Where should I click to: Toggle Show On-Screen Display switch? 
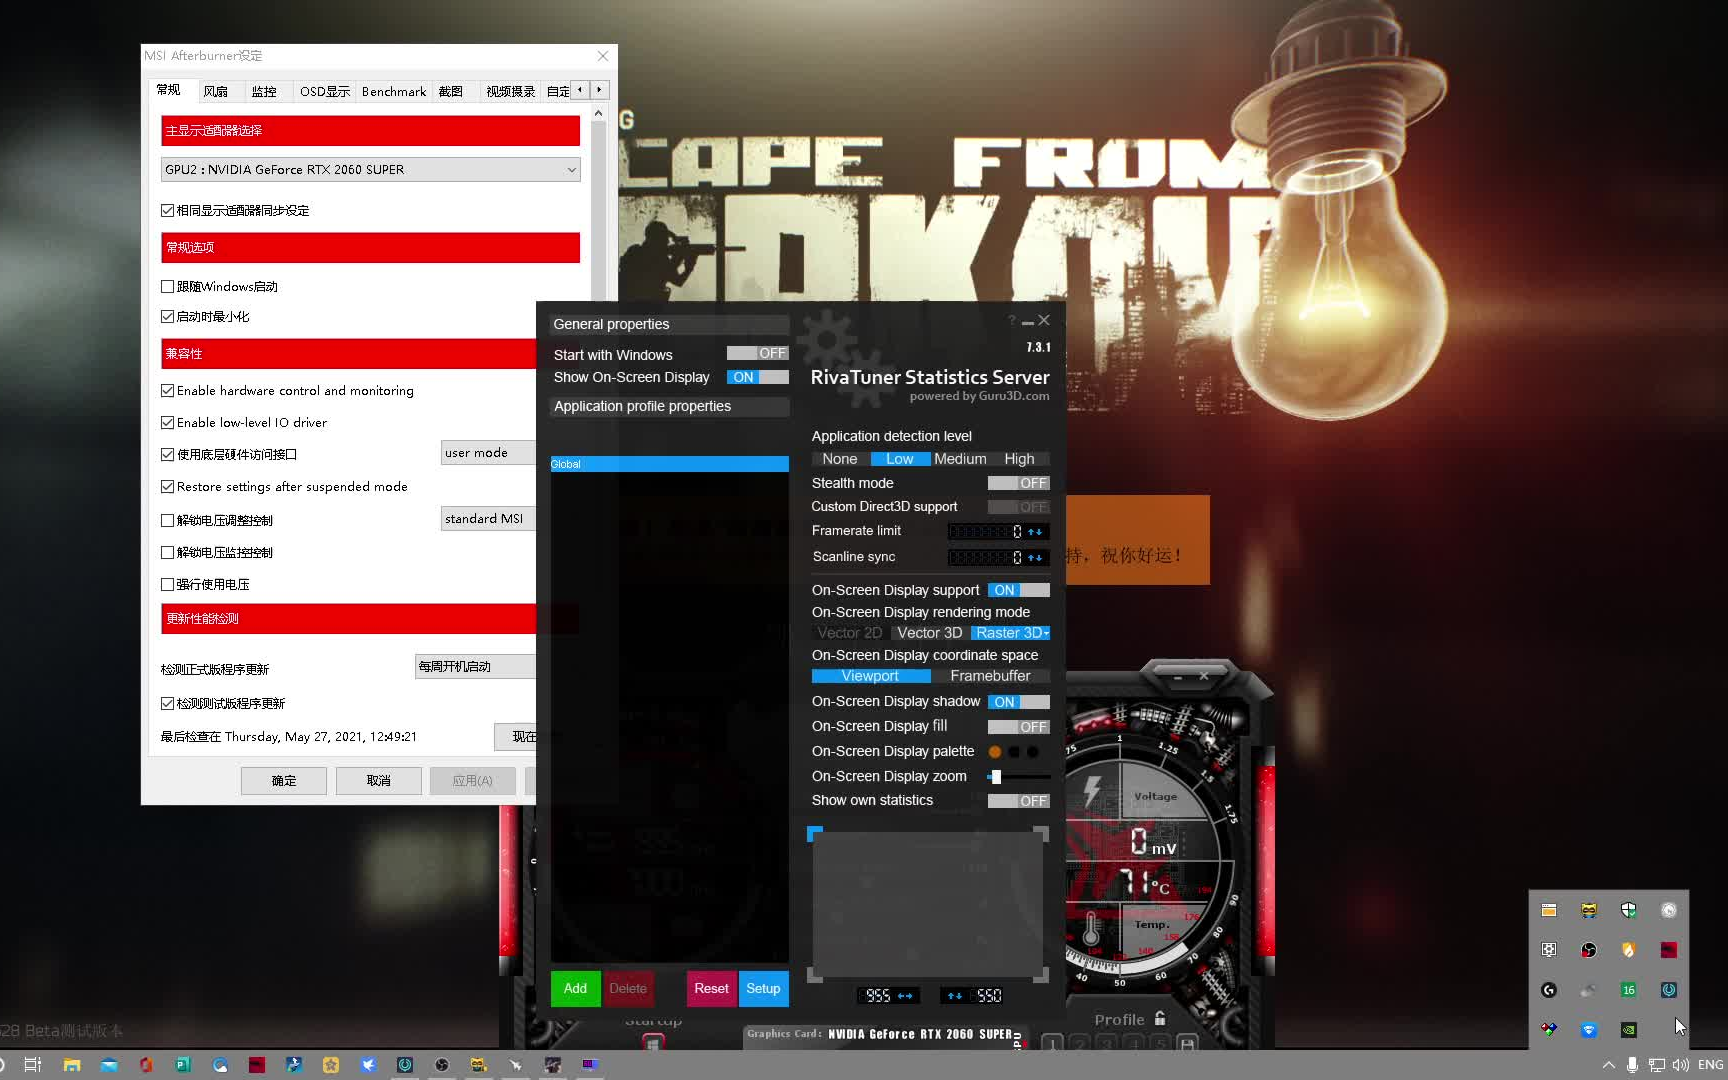757,377
